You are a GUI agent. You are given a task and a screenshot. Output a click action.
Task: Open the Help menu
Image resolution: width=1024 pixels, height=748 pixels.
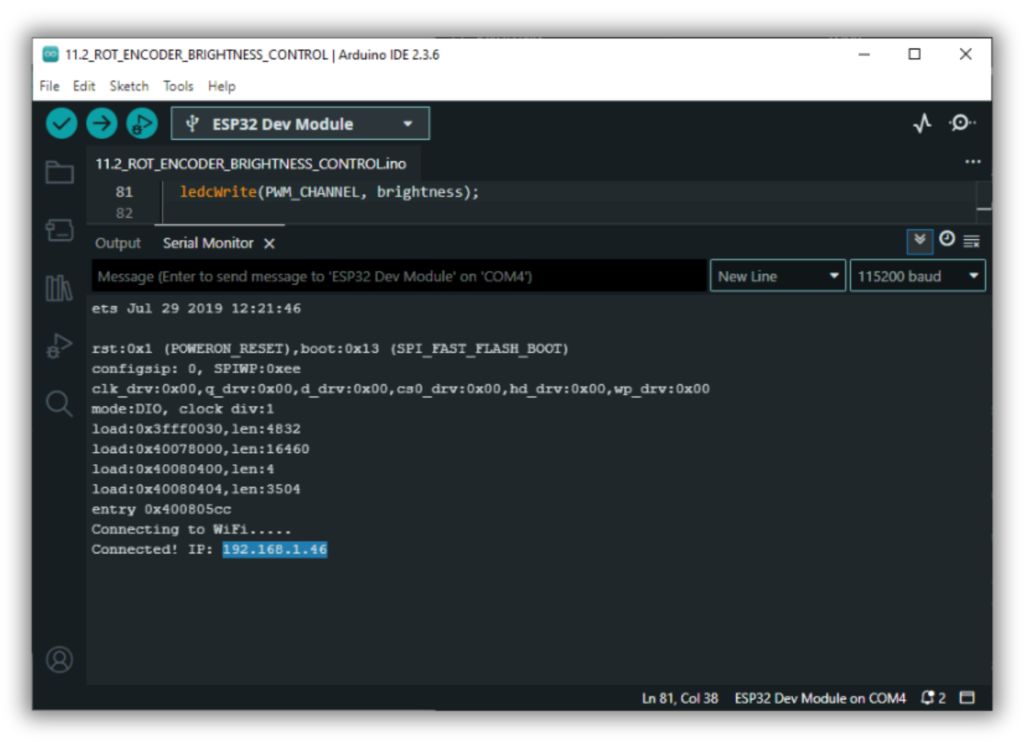(x=221, y=86)
